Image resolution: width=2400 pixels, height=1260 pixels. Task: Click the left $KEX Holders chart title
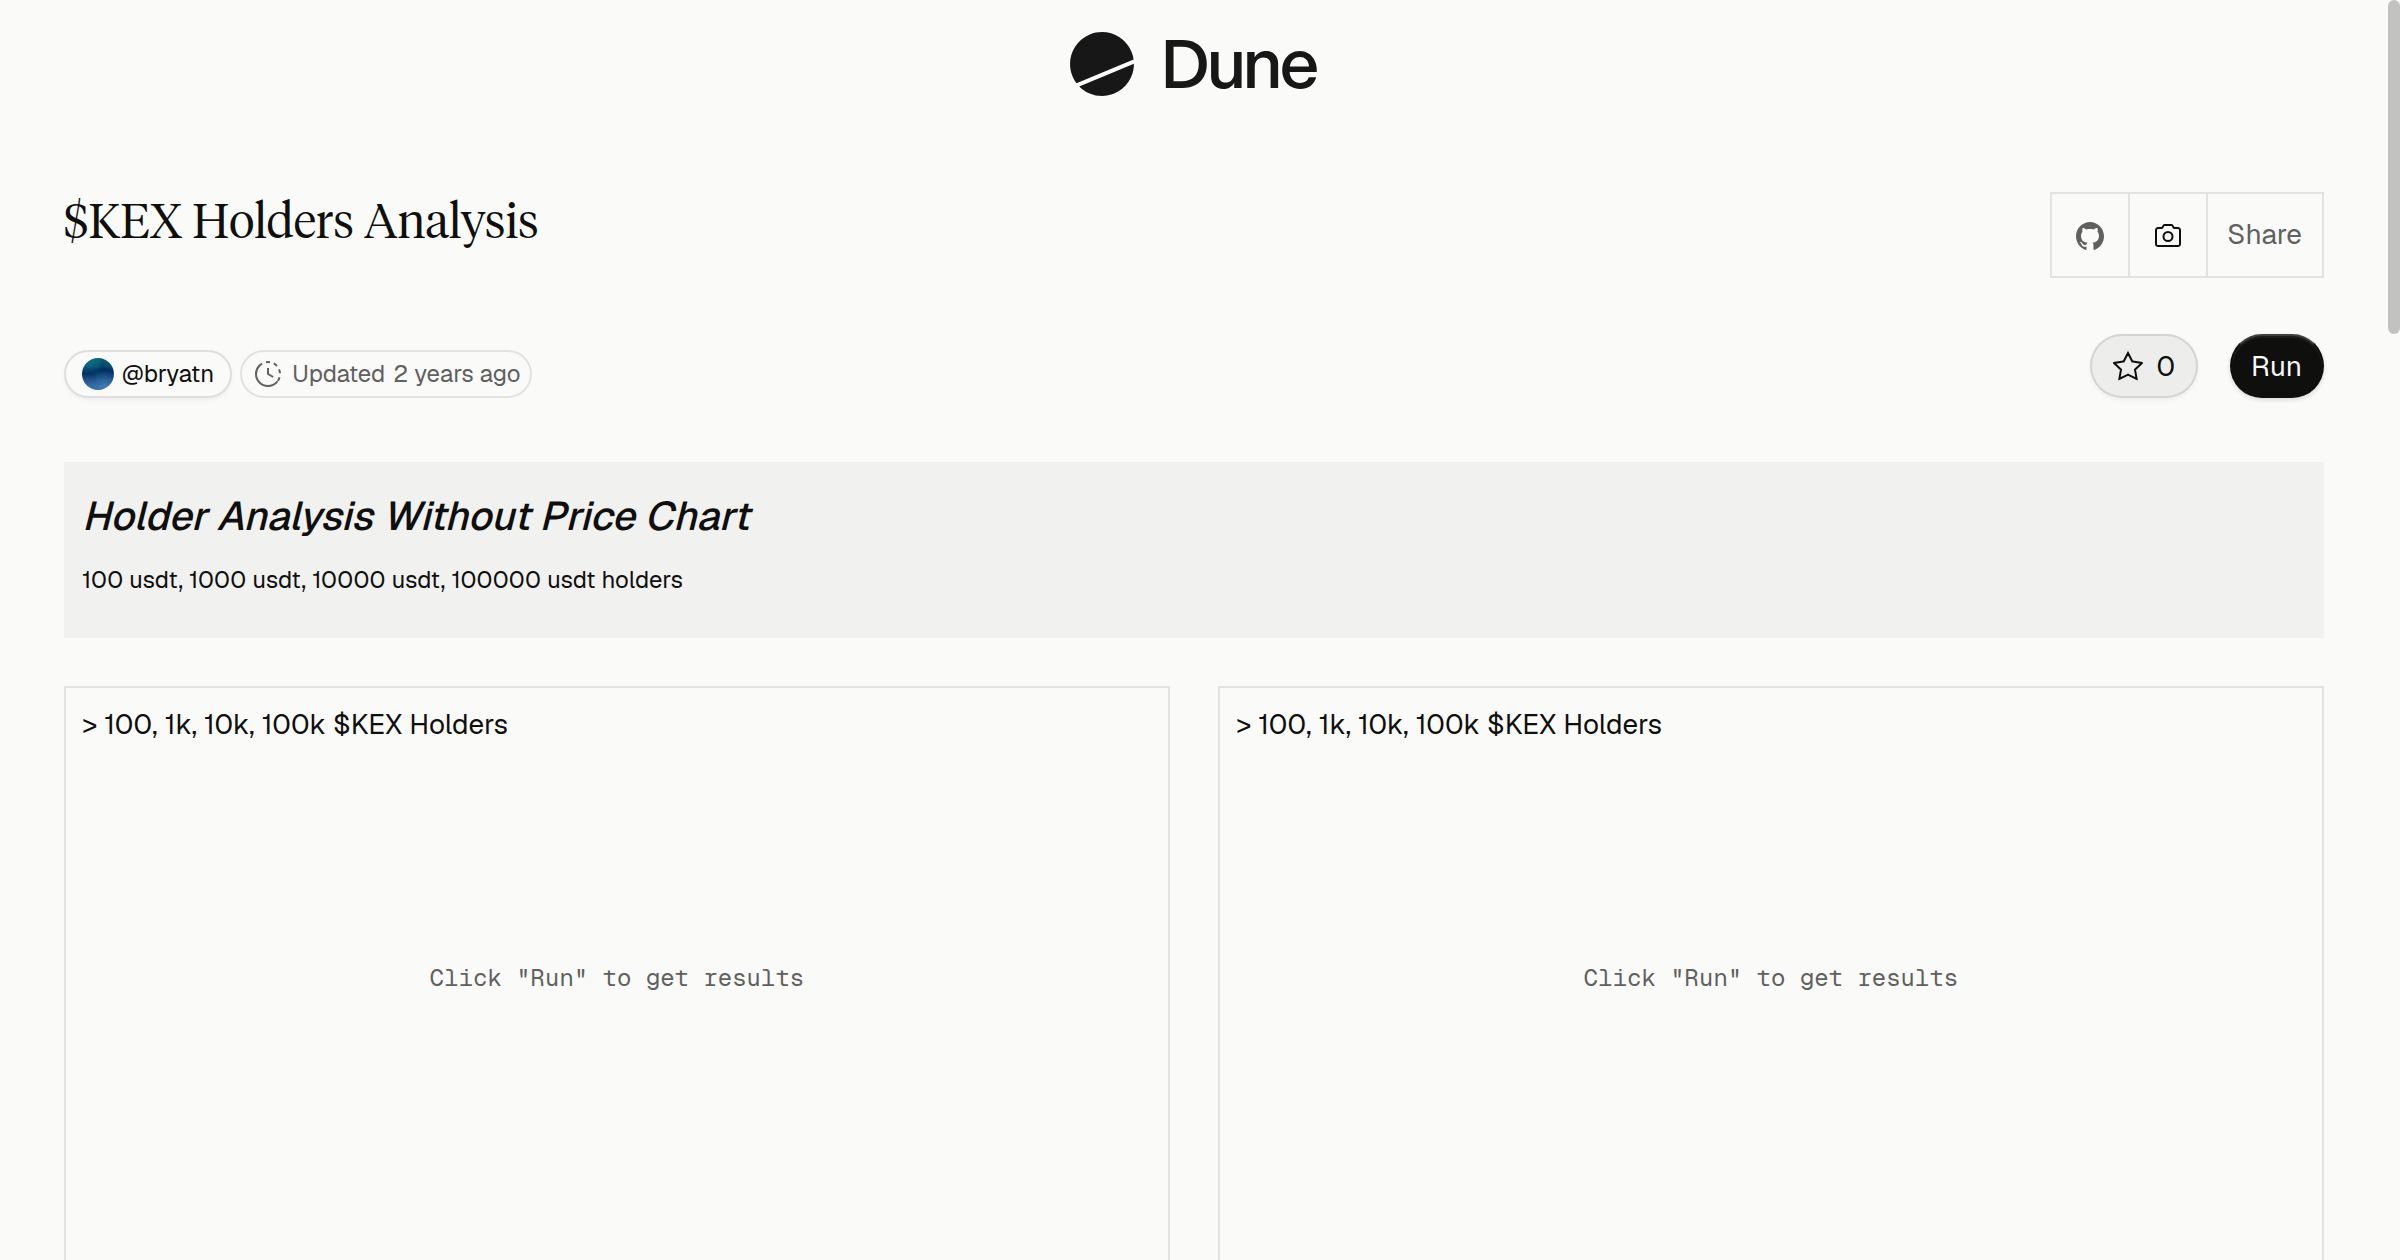click(295, 724)
